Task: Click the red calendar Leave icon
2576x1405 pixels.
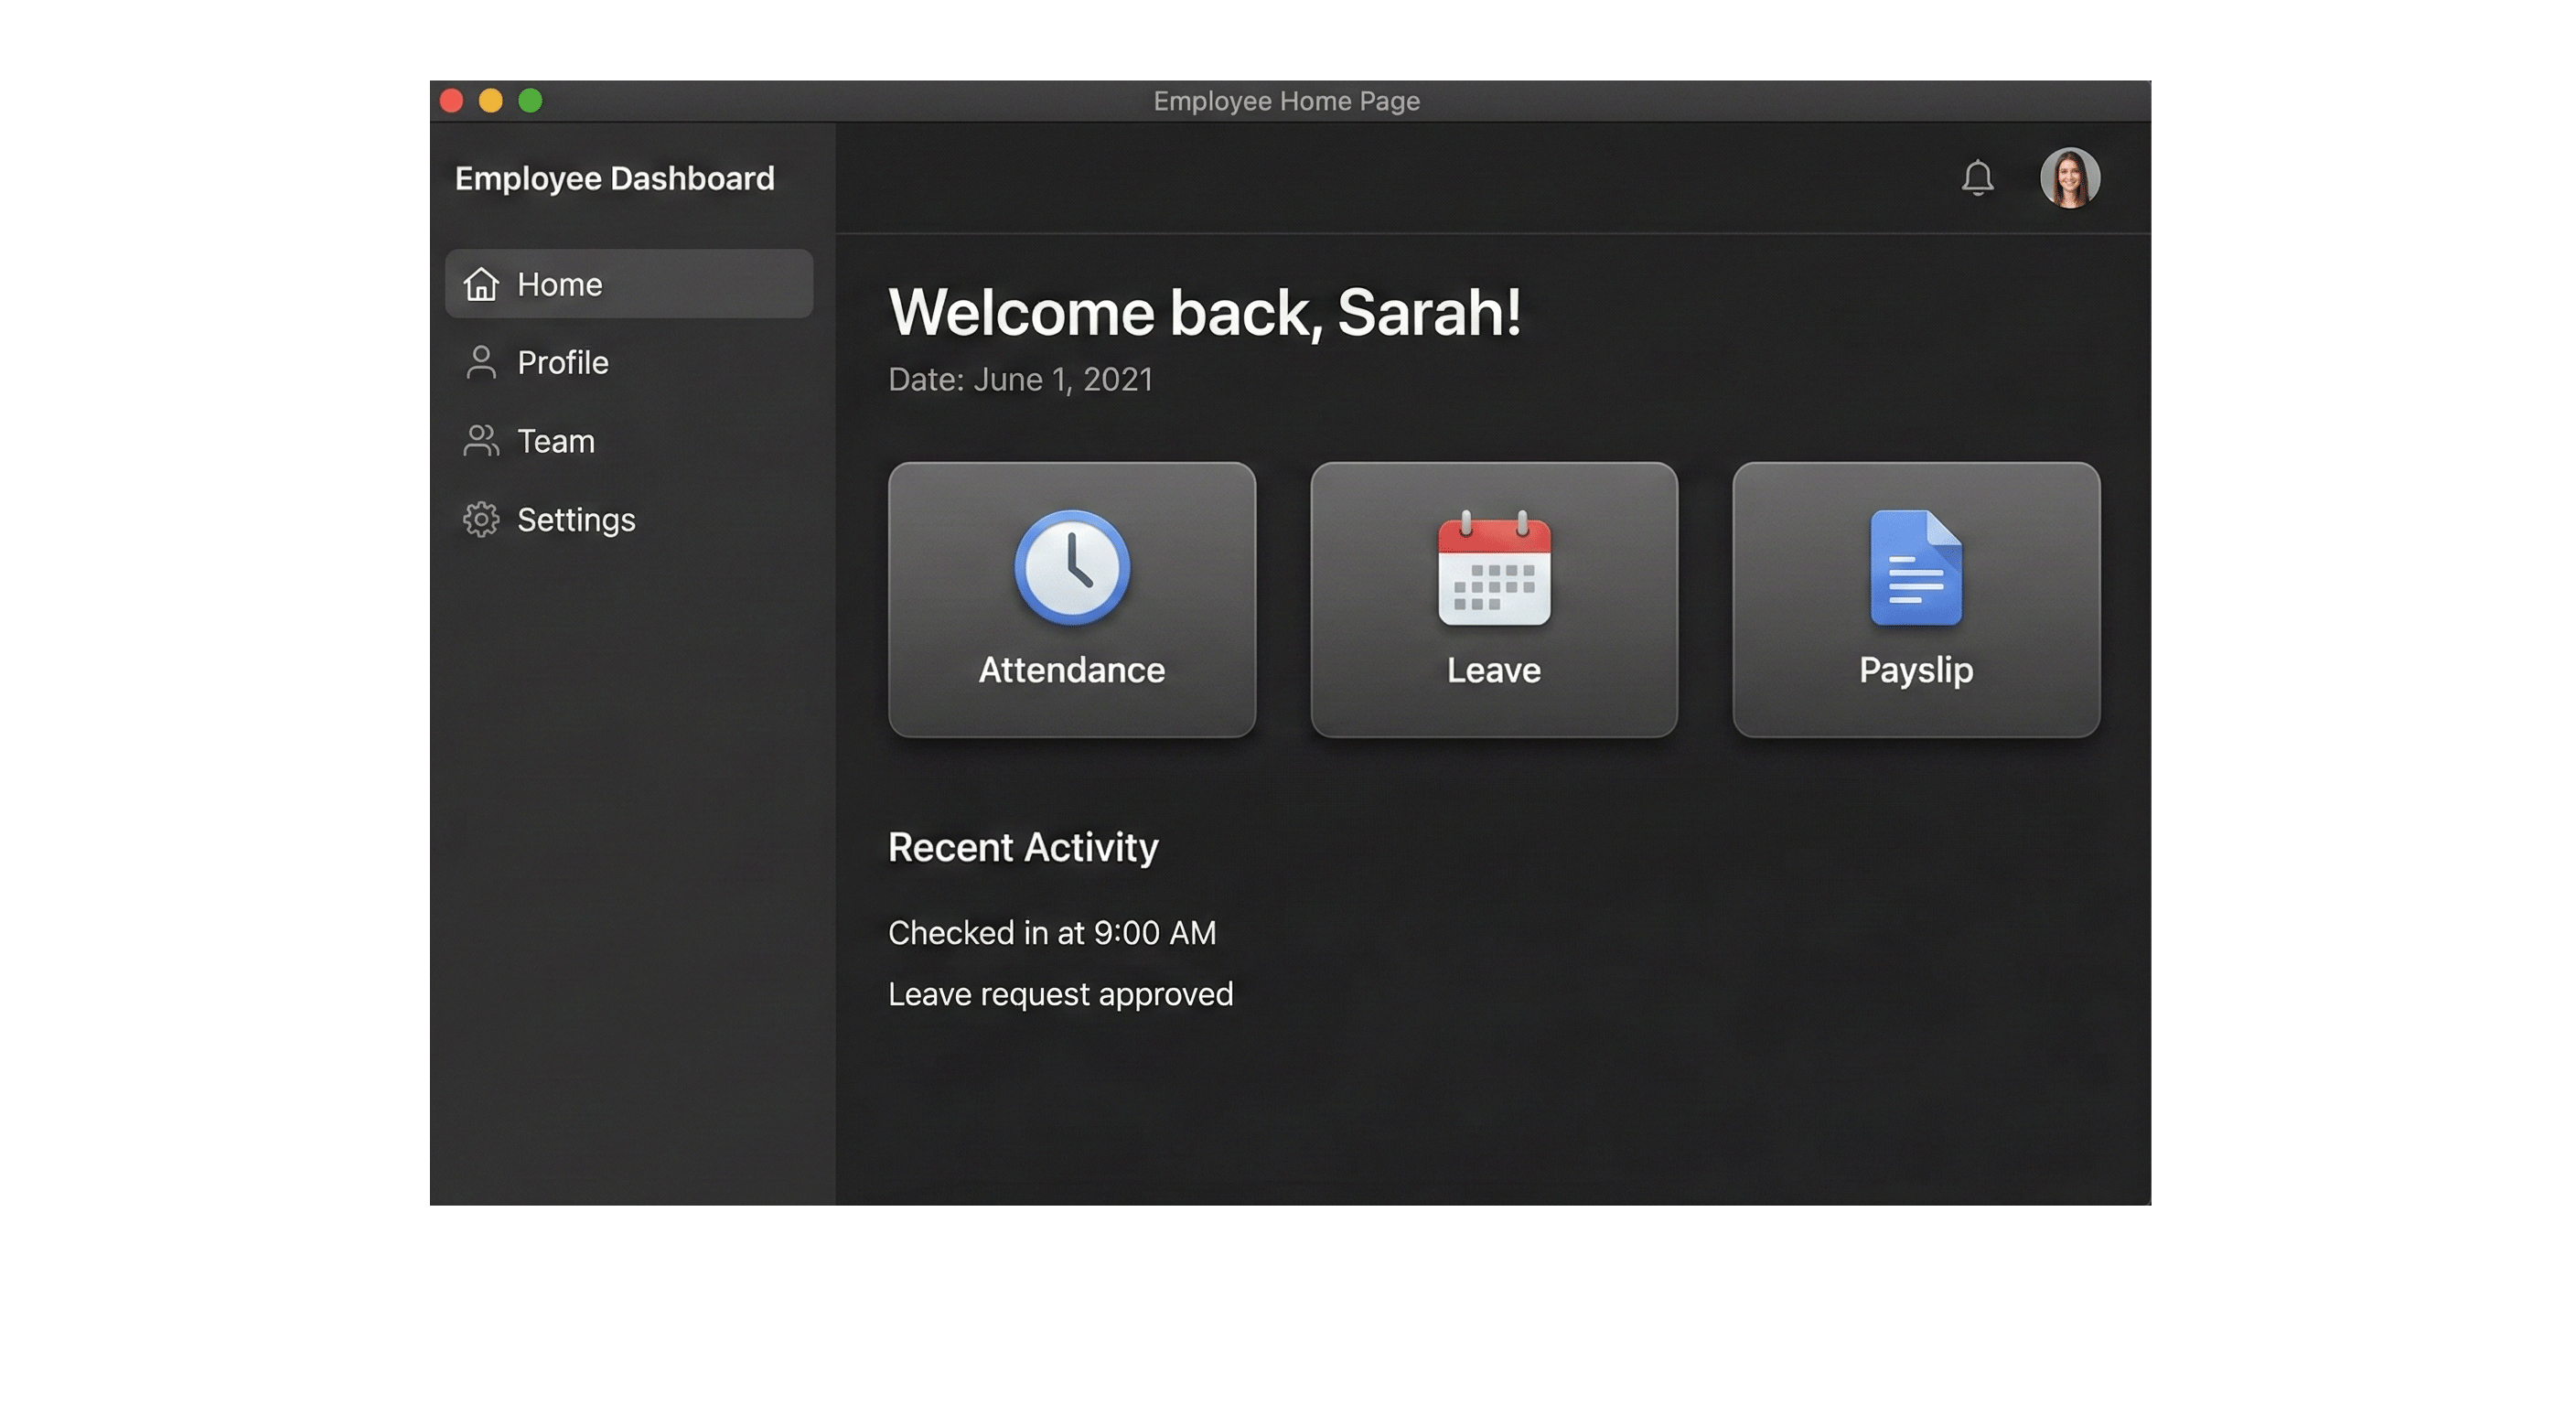Action: 1493,569
